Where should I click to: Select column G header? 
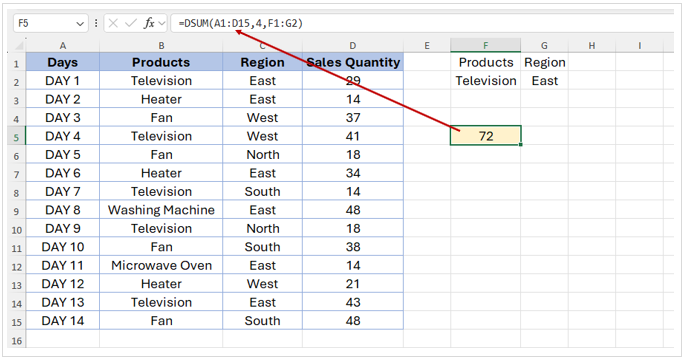(x=544, y=46)
